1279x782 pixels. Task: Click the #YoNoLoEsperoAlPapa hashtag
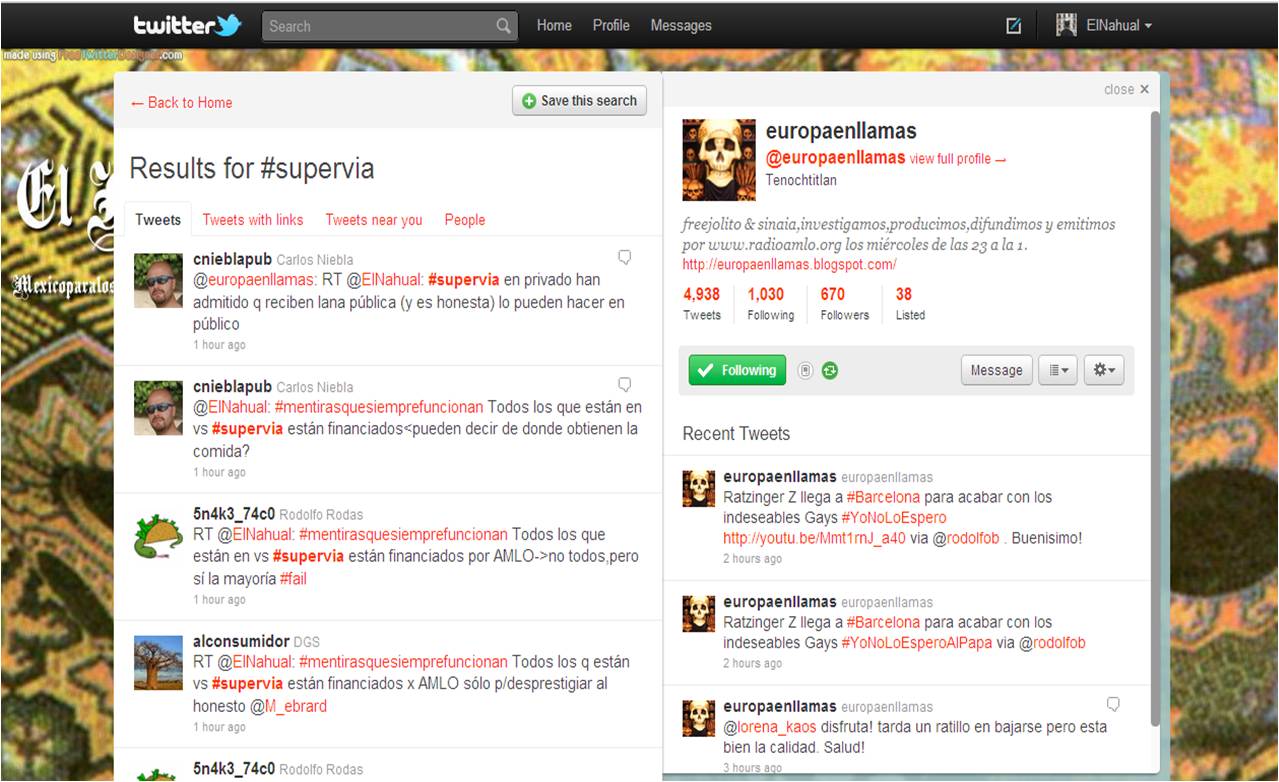pyautogui.click(x=917, y=643)
